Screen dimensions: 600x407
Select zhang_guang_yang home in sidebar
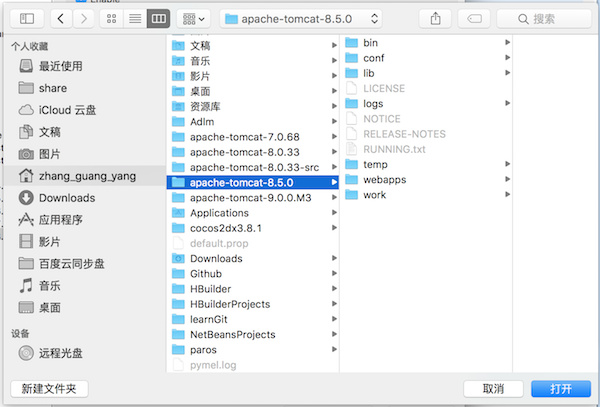[84, 176]
